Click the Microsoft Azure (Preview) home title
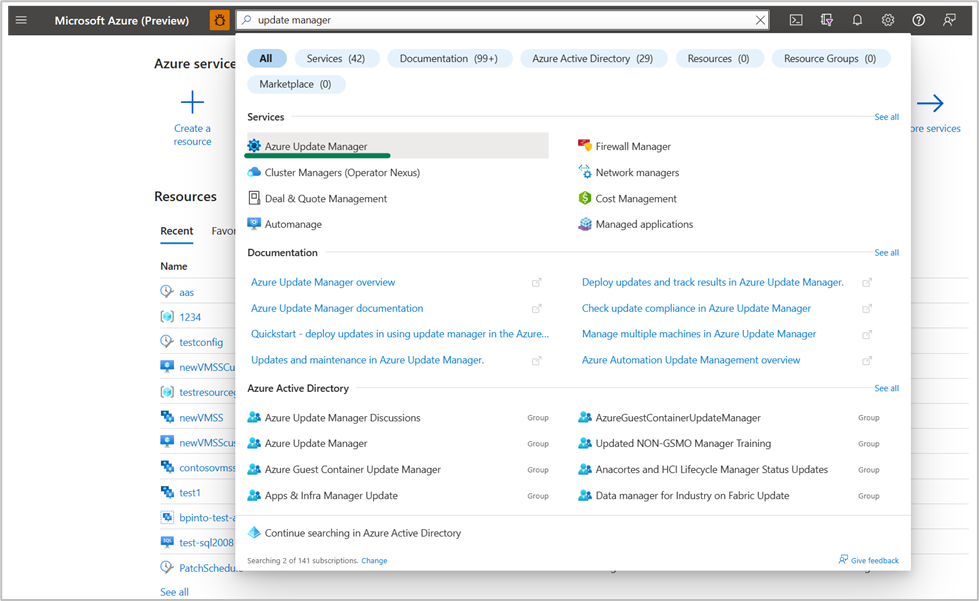 (122, 21)
